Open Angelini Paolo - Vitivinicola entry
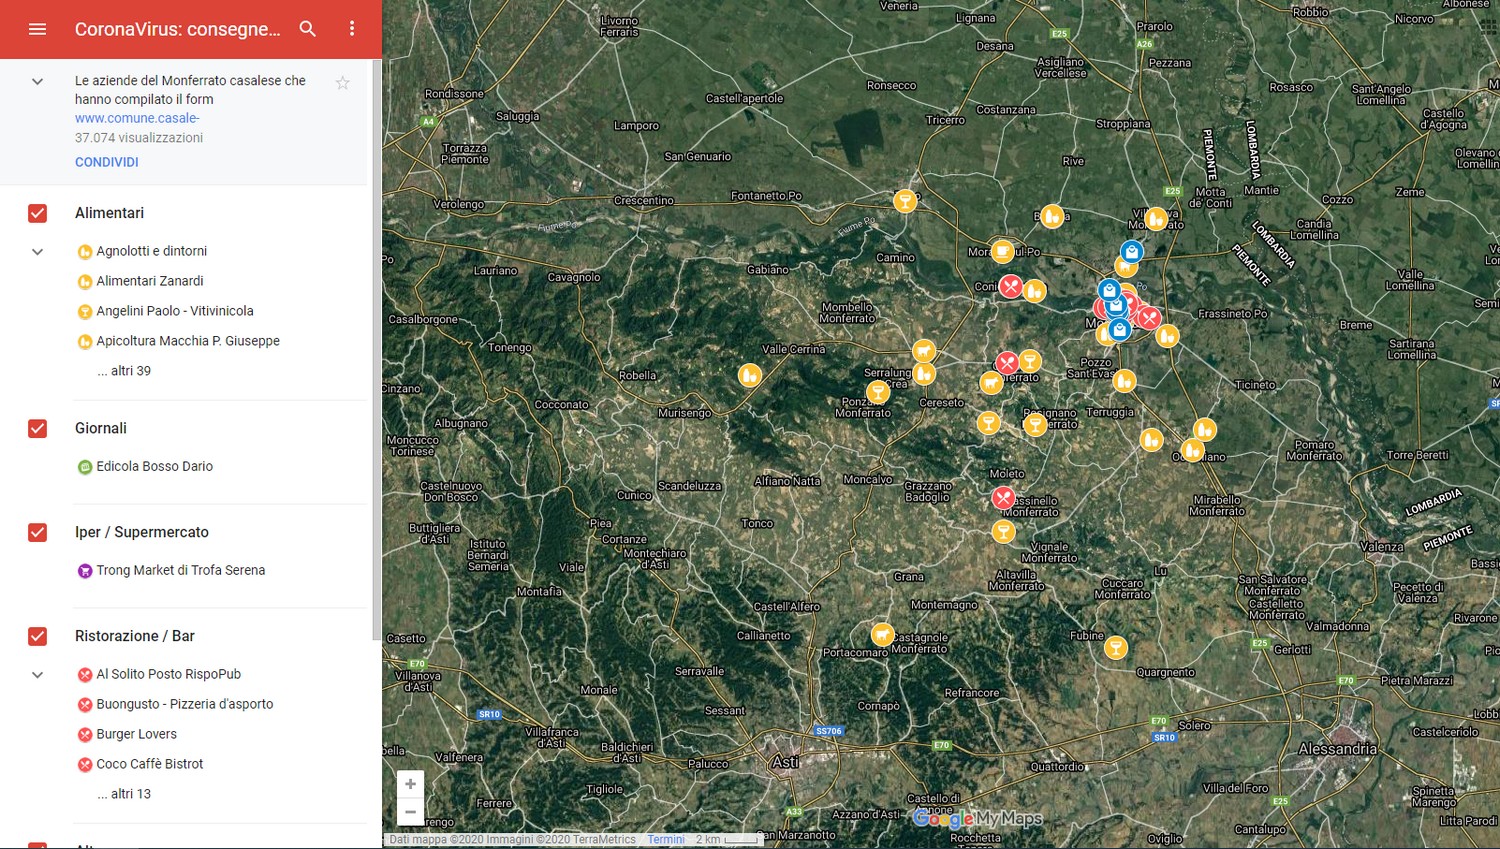The height and width of the screenshot is (849, 1500). (x=175, y=311)
